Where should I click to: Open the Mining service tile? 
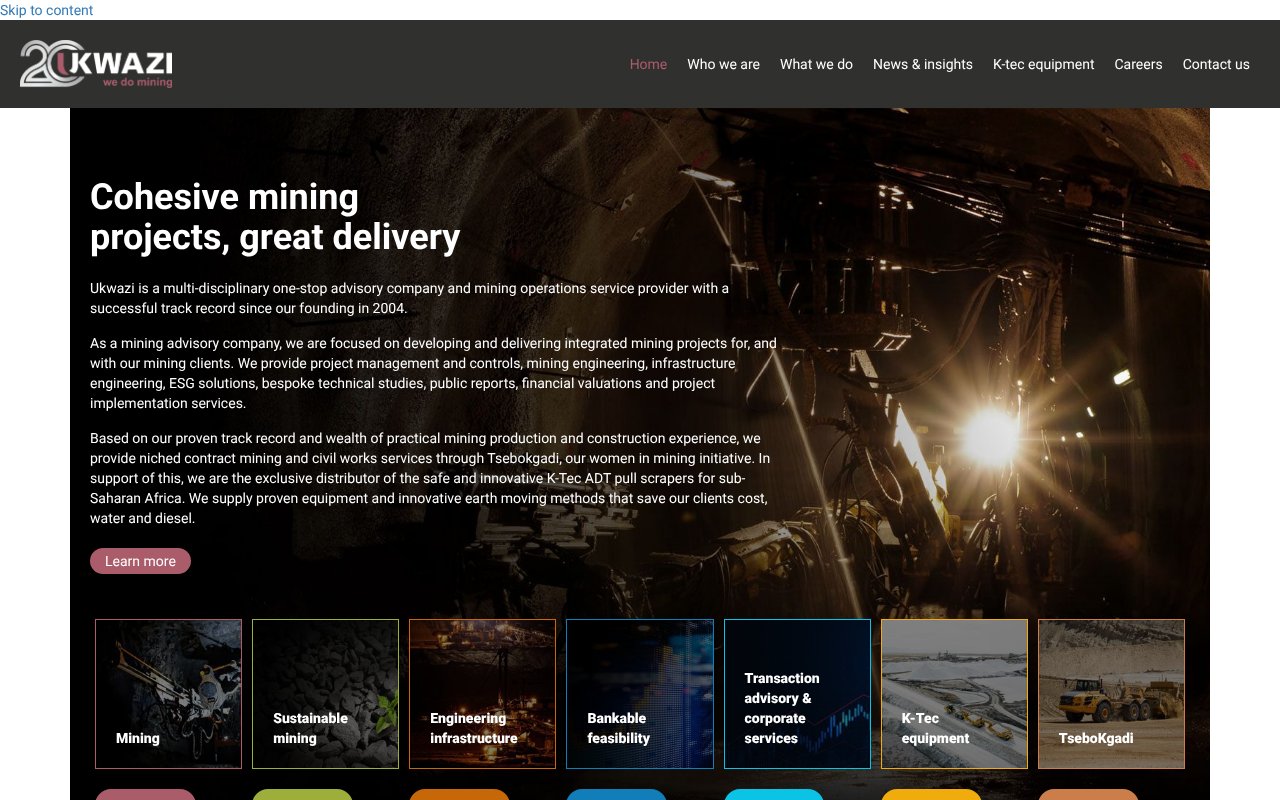click(x=168, y=693)
